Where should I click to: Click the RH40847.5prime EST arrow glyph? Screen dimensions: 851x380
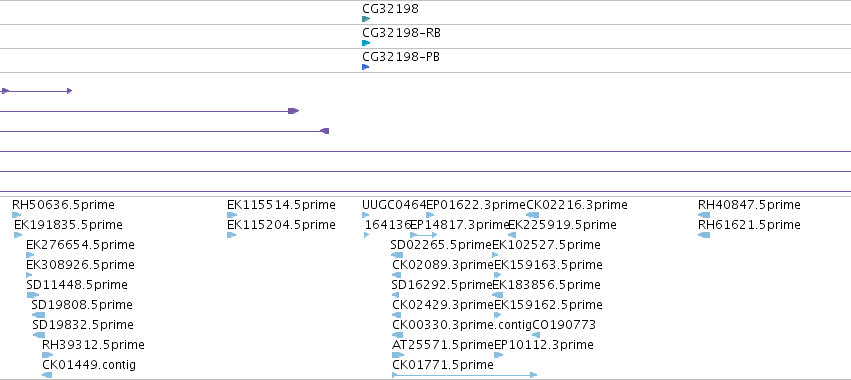[704, 215]
